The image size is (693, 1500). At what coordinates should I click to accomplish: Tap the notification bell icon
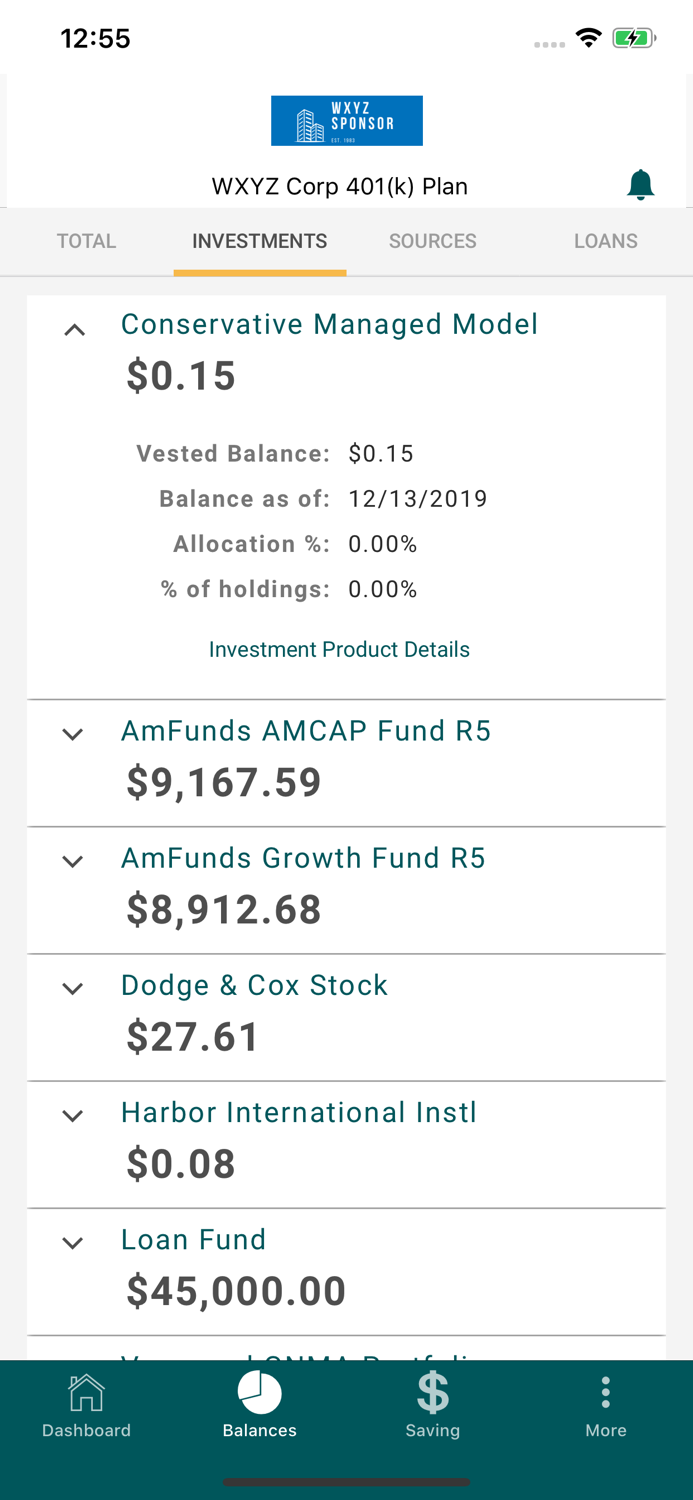(x=640, y=185)
